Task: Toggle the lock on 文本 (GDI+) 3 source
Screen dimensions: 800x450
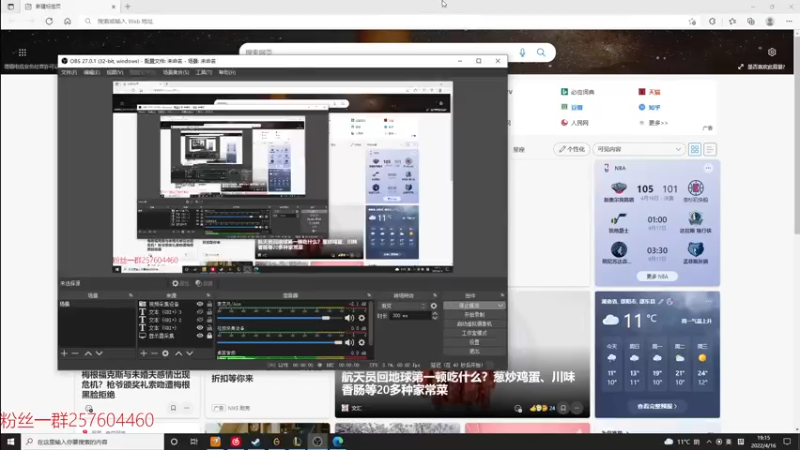Action: pyautogui.click(x=209, y=312)
